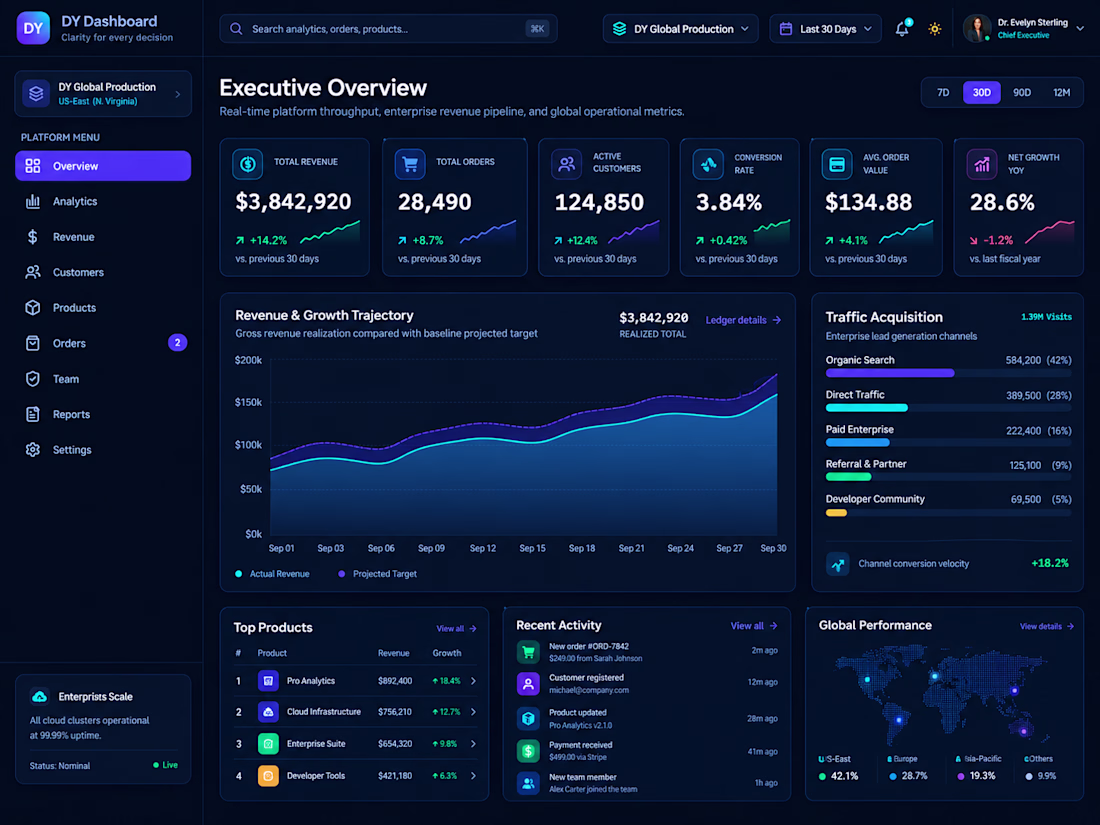Viewport: 1100px width, 825px height.
Task: Click the New order cart icon
Action: 528,652
